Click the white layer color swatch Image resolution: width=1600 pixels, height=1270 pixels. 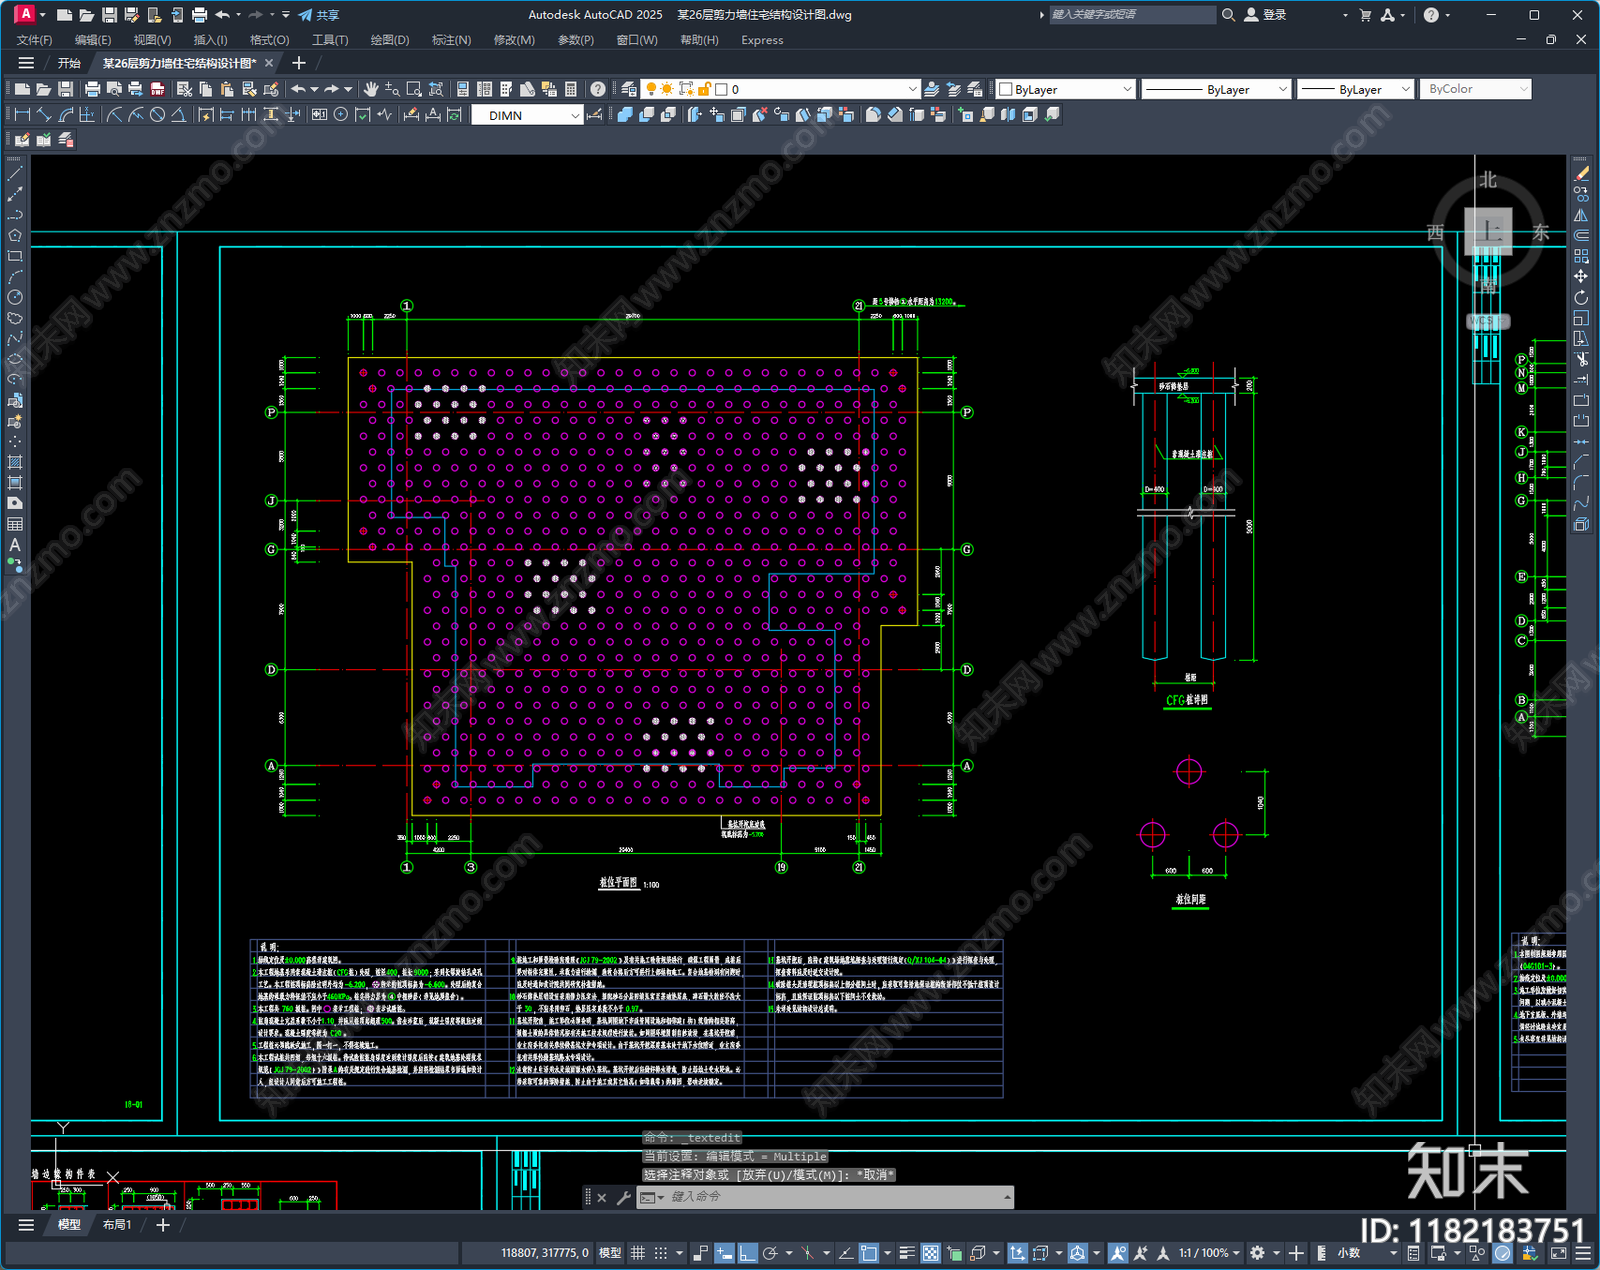pos(721,89)
